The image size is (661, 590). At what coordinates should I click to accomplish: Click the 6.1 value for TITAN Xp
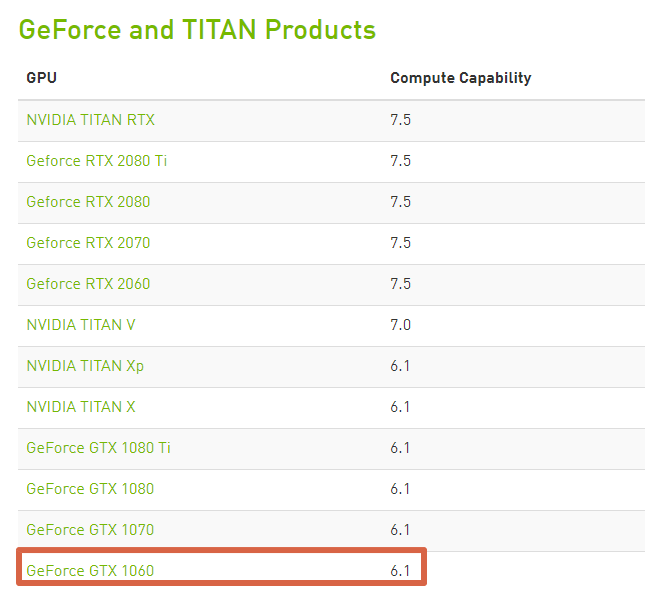click(400, 366)
